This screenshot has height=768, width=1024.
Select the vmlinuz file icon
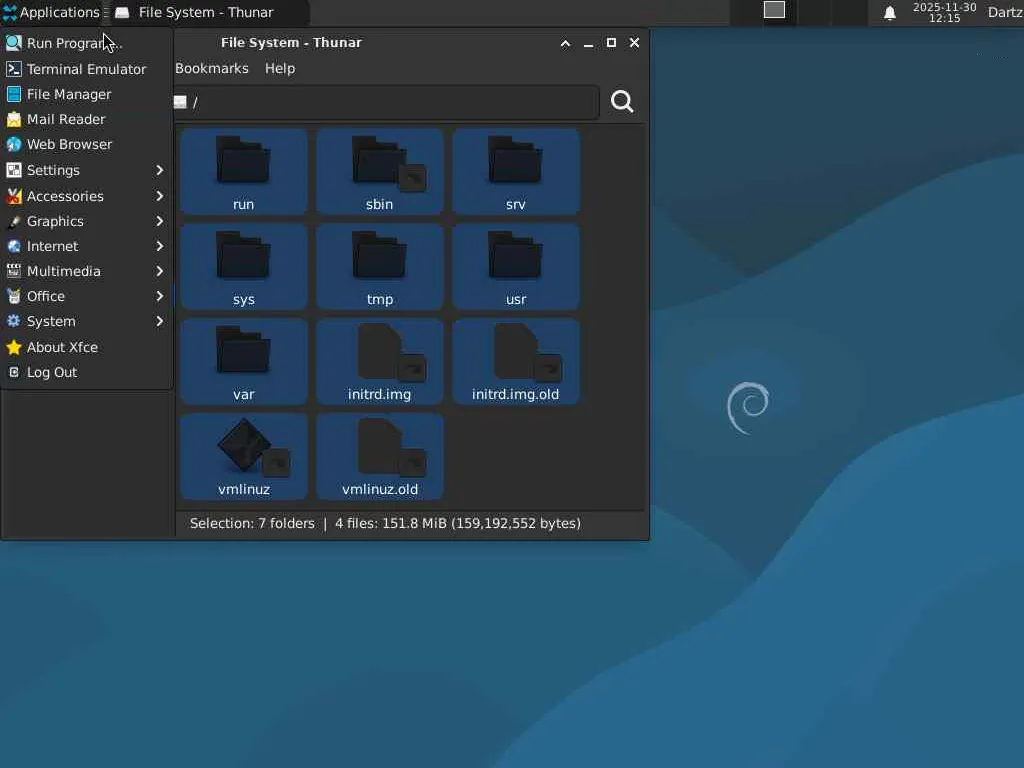(x=244, y=446)
